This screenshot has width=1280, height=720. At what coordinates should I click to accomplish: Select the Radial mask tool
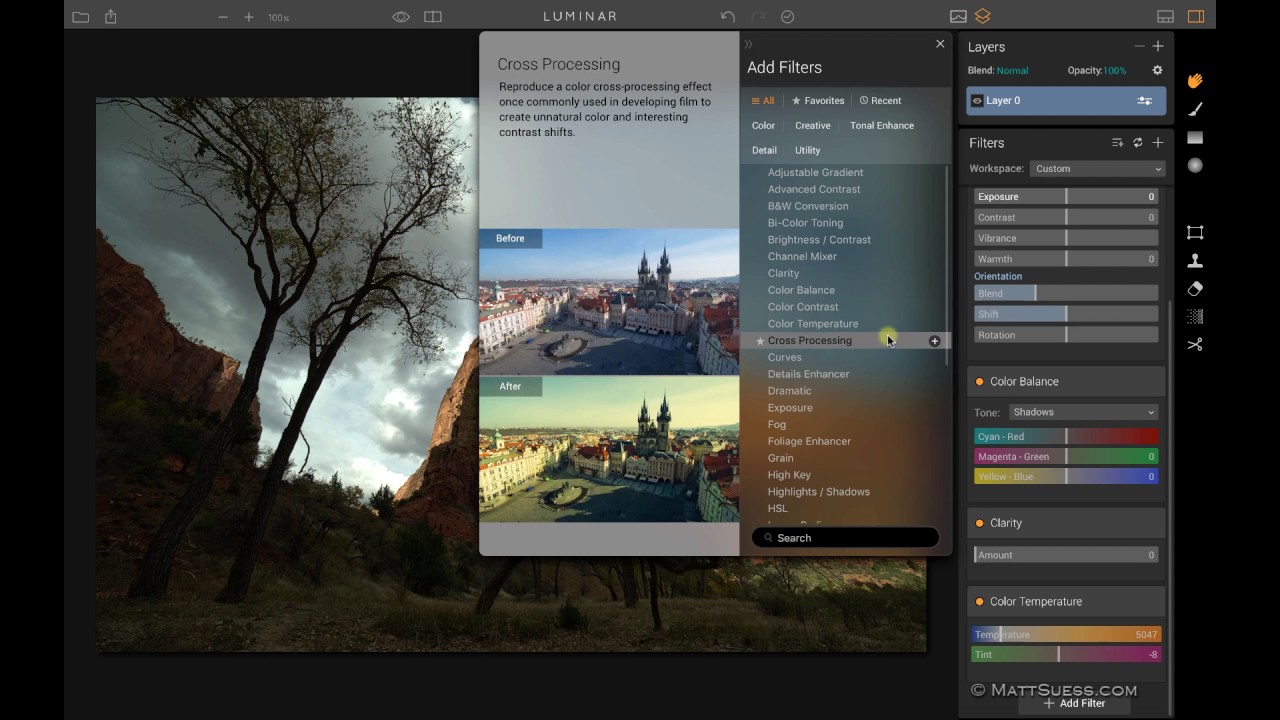[x=1195, y=165]
